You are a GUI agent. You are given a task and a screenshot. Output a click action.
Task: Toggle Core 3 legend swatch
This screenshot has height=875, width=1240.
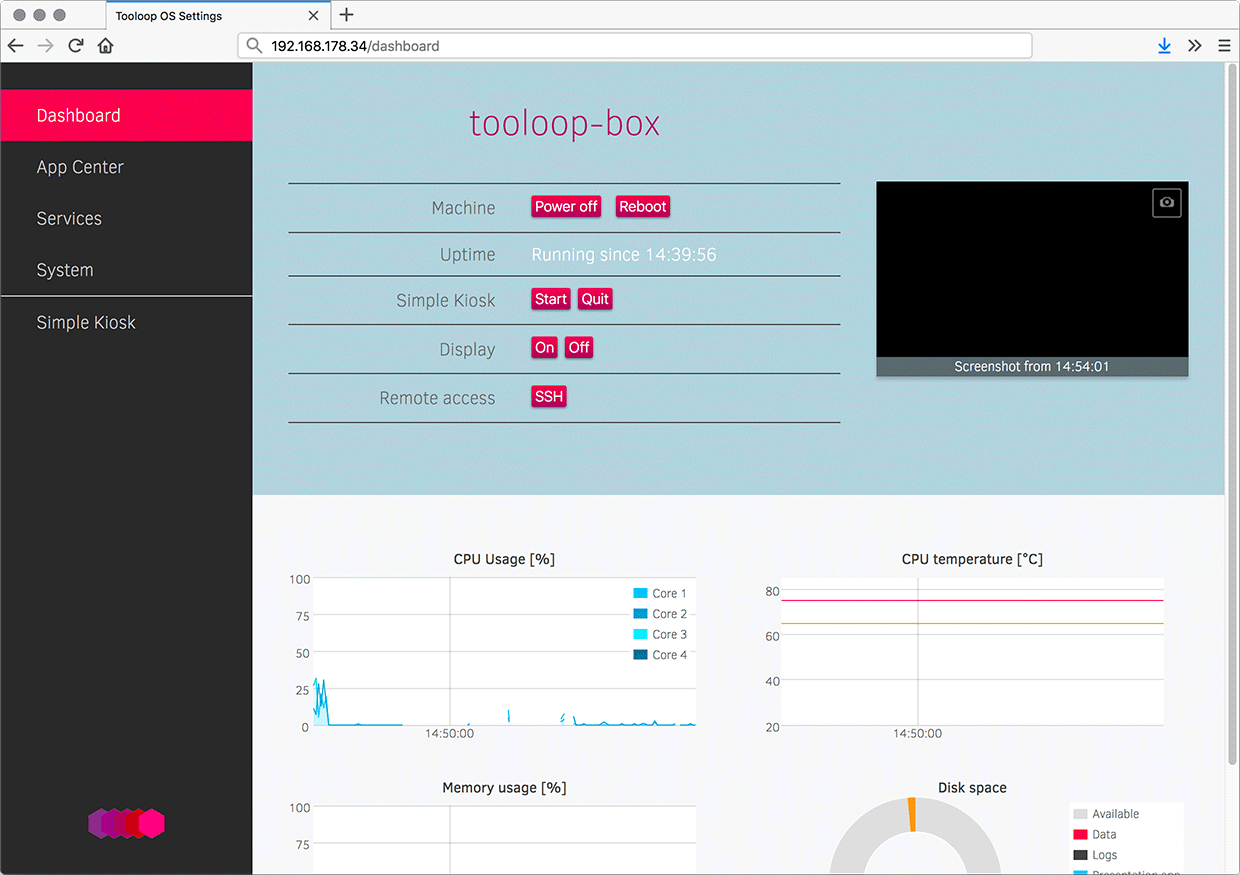[x=640, y=635]
